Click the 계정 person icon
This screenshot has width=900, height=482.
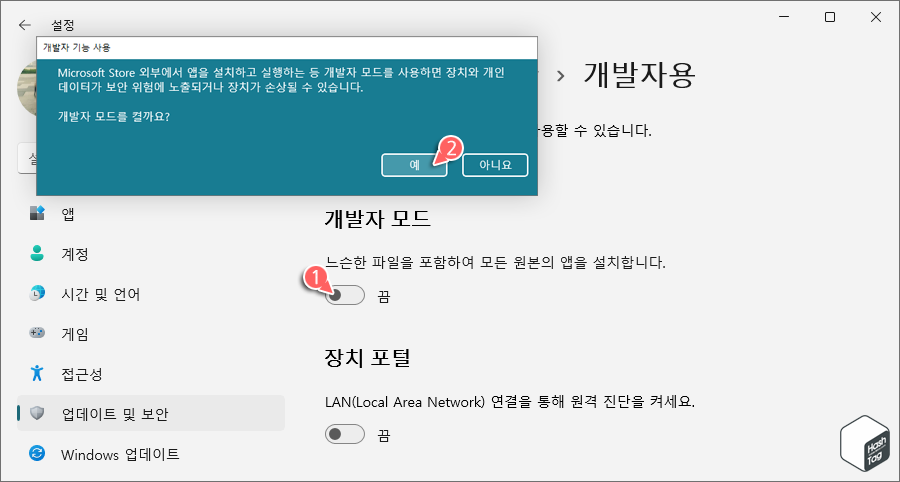(37, 254)
